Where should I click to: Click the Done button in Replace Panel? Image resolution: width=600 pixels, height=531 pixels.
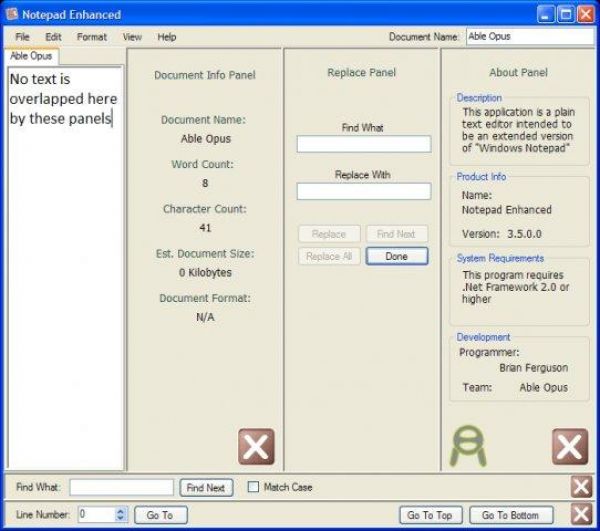tap(397, 256)
